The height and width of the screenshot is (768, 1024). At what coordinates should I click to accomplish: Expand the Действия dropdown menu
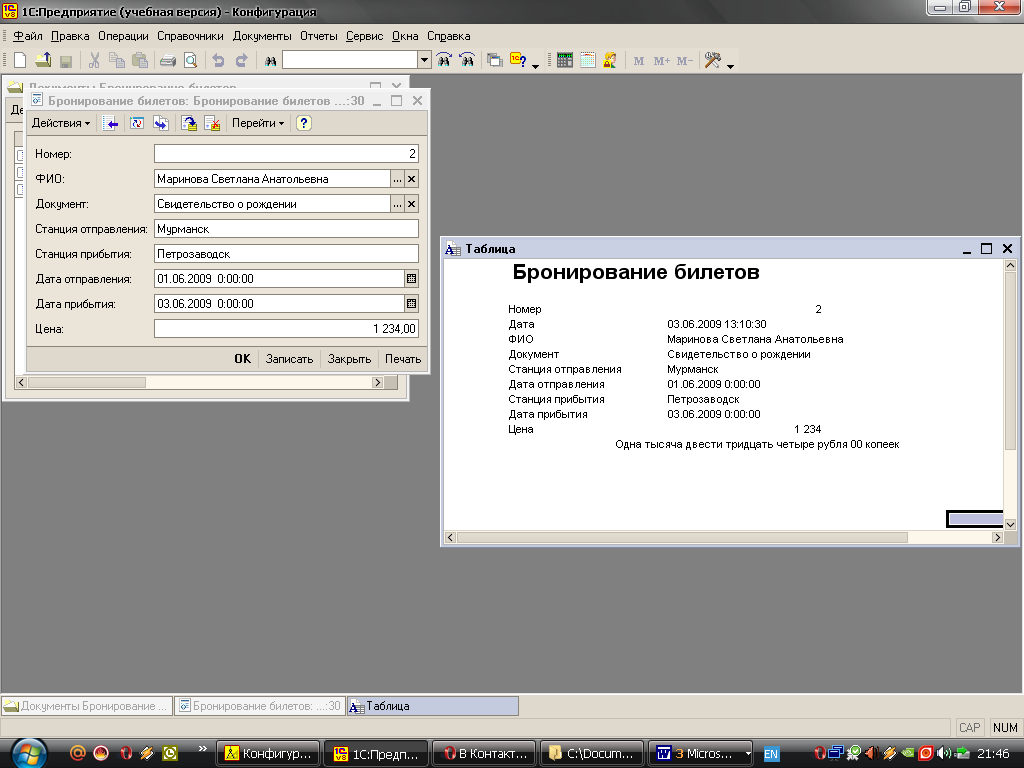[61, 123]
